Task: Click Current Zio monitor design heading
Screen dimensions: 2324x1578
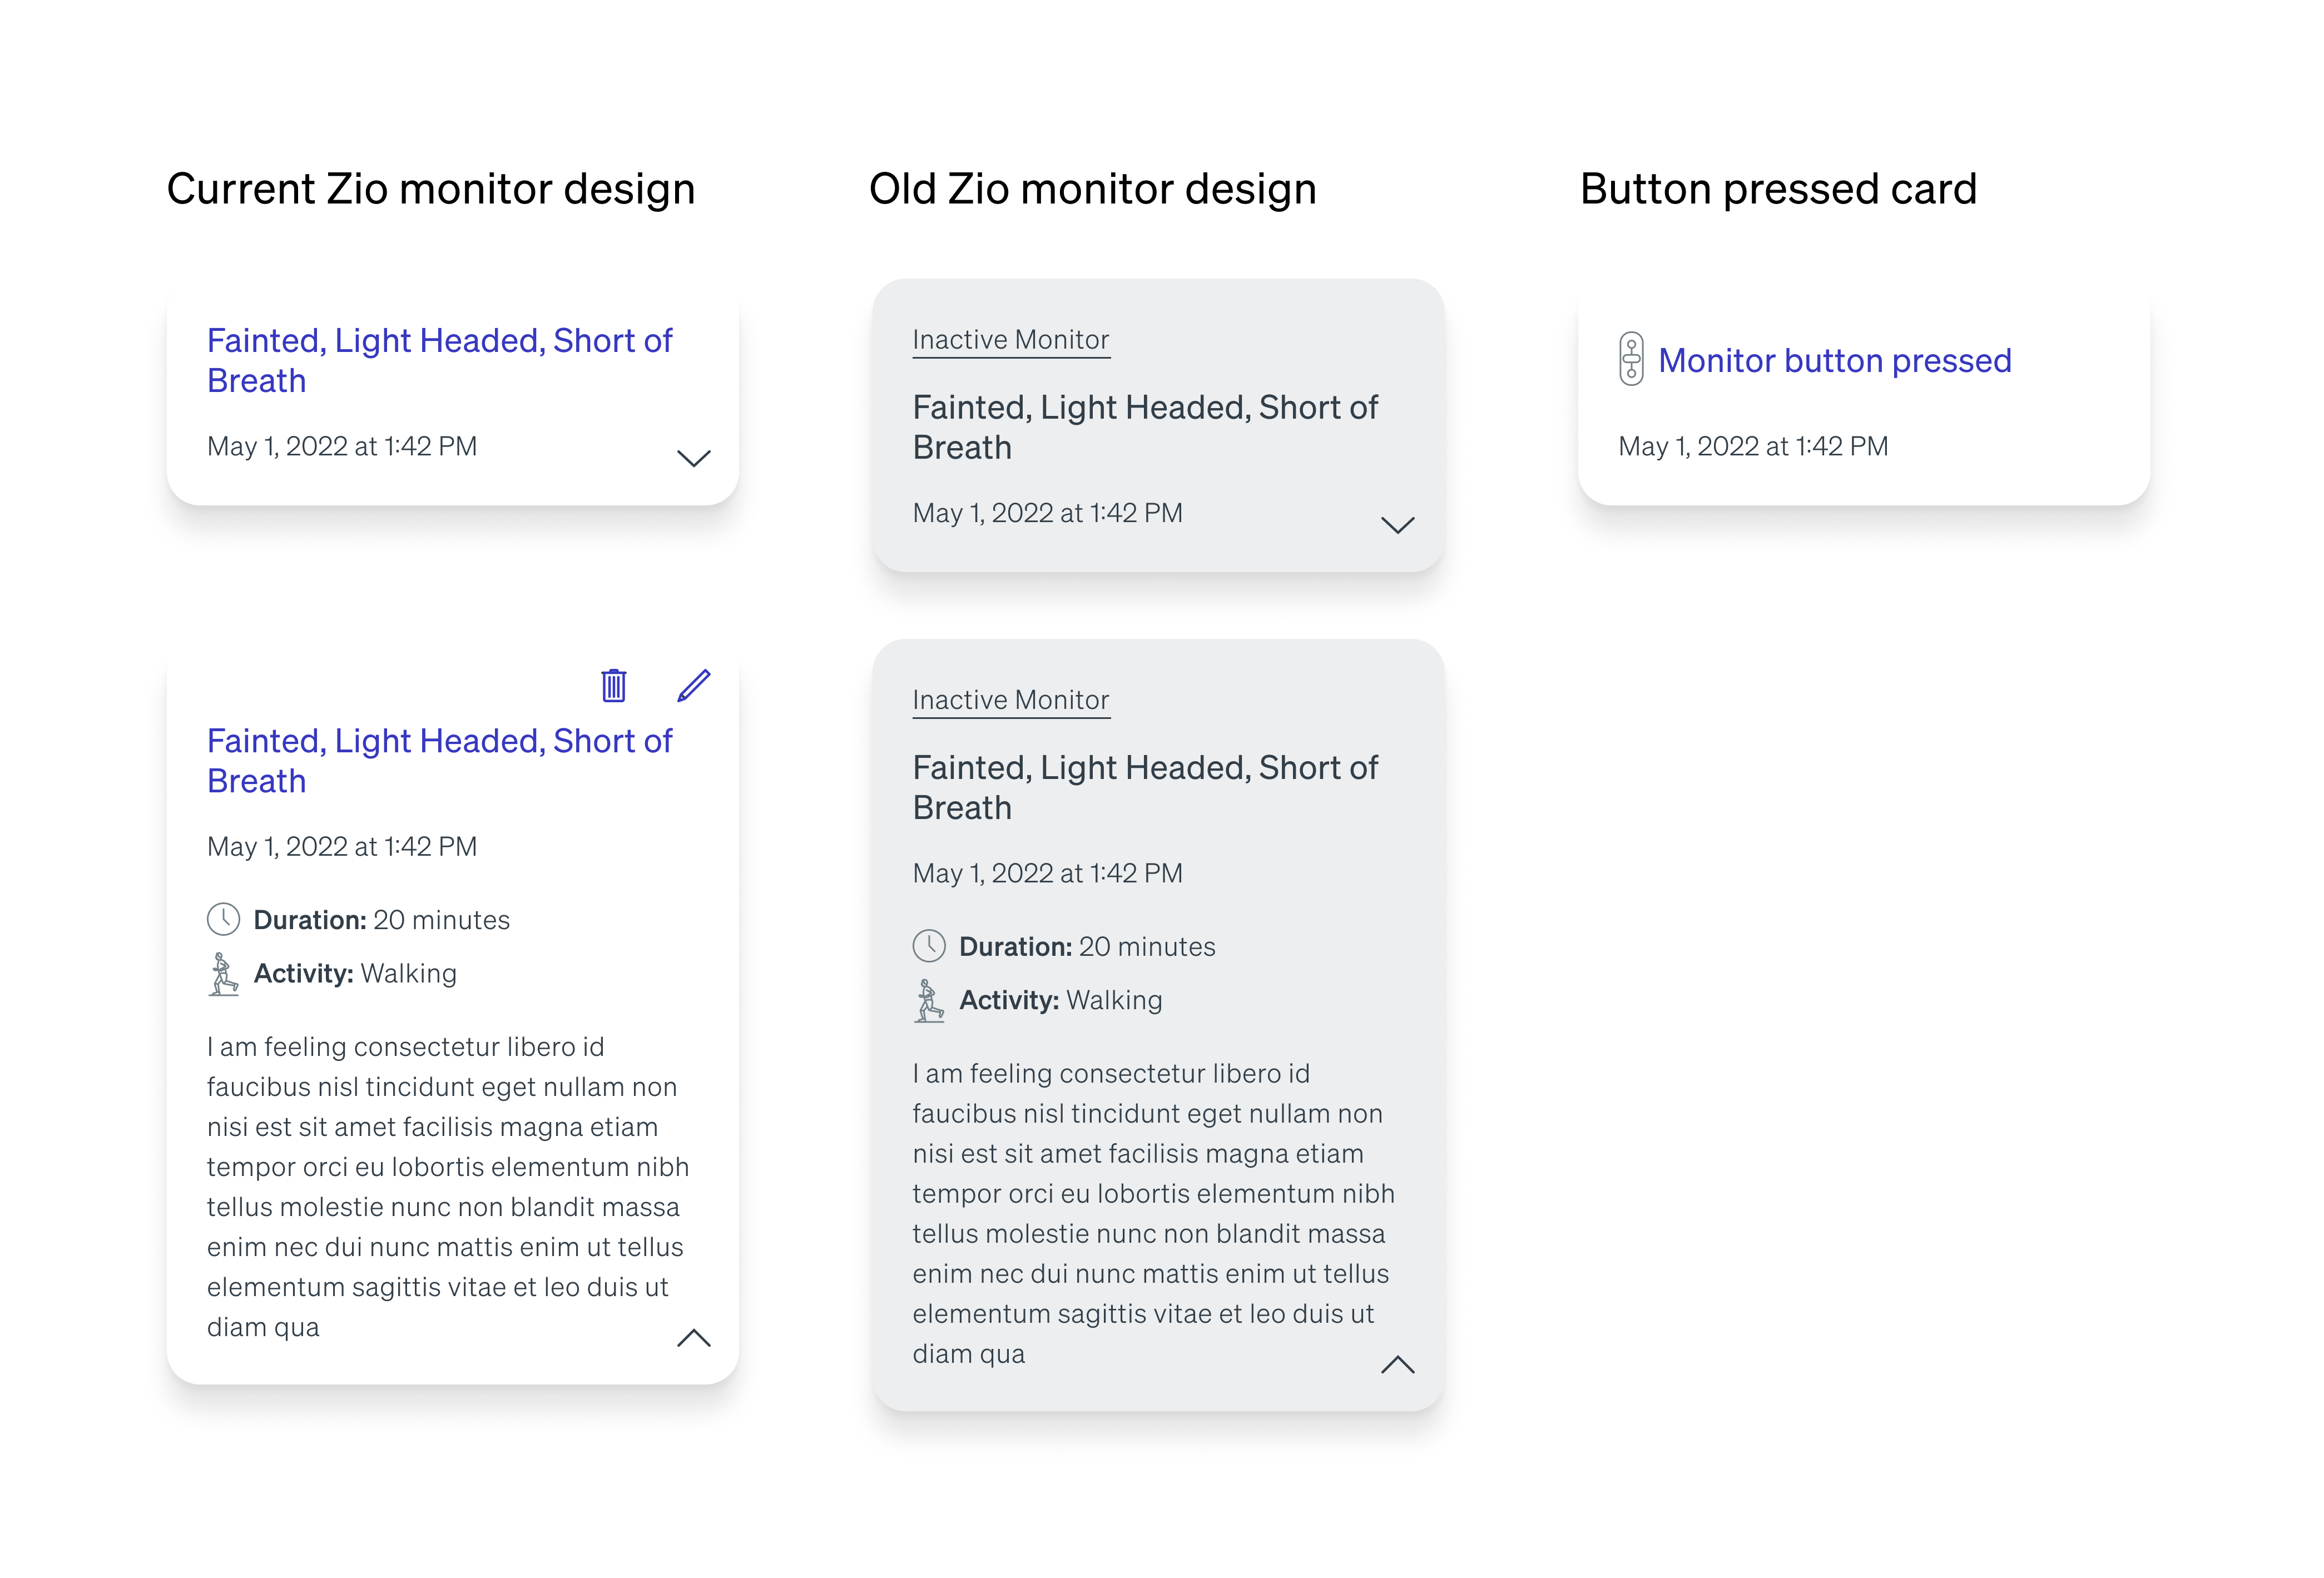Action: [x=430, y=189]
